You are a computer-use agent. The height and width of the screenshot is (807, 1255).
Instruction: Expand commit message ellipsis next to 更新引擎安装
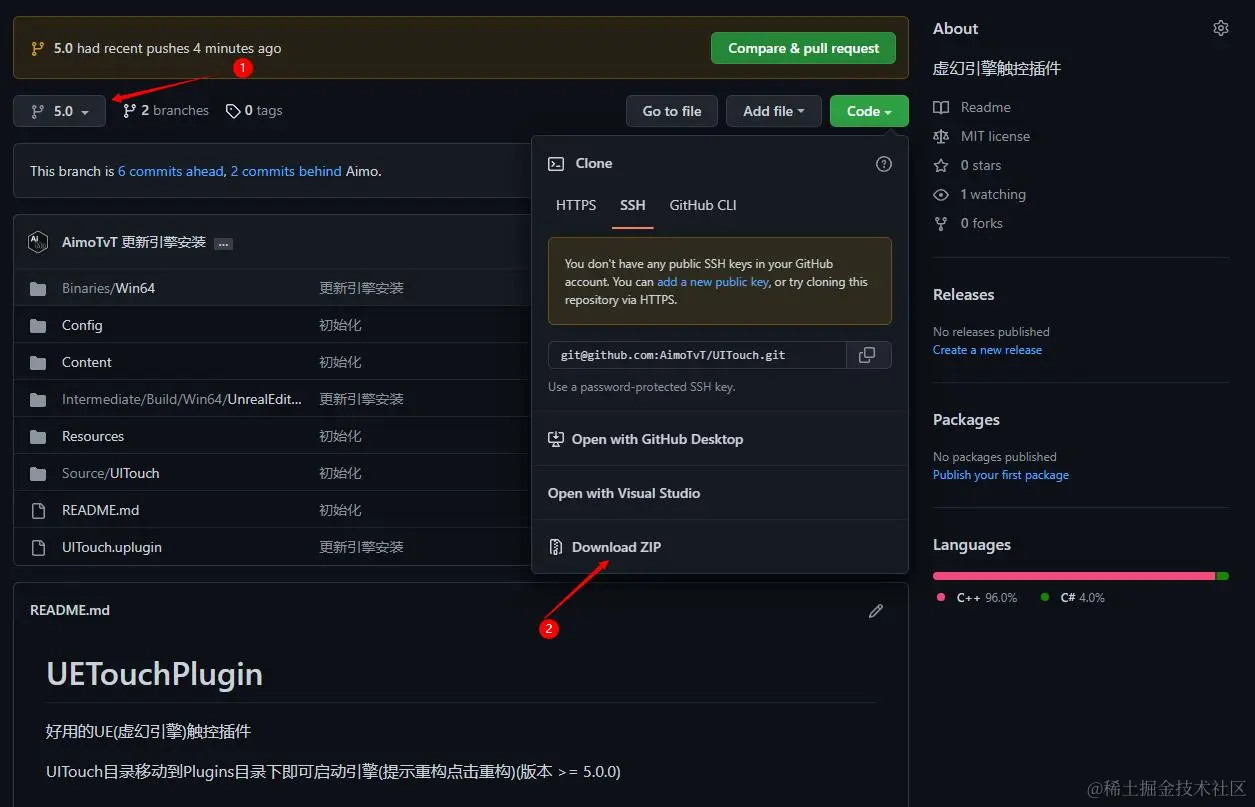(x=223, y=243)
